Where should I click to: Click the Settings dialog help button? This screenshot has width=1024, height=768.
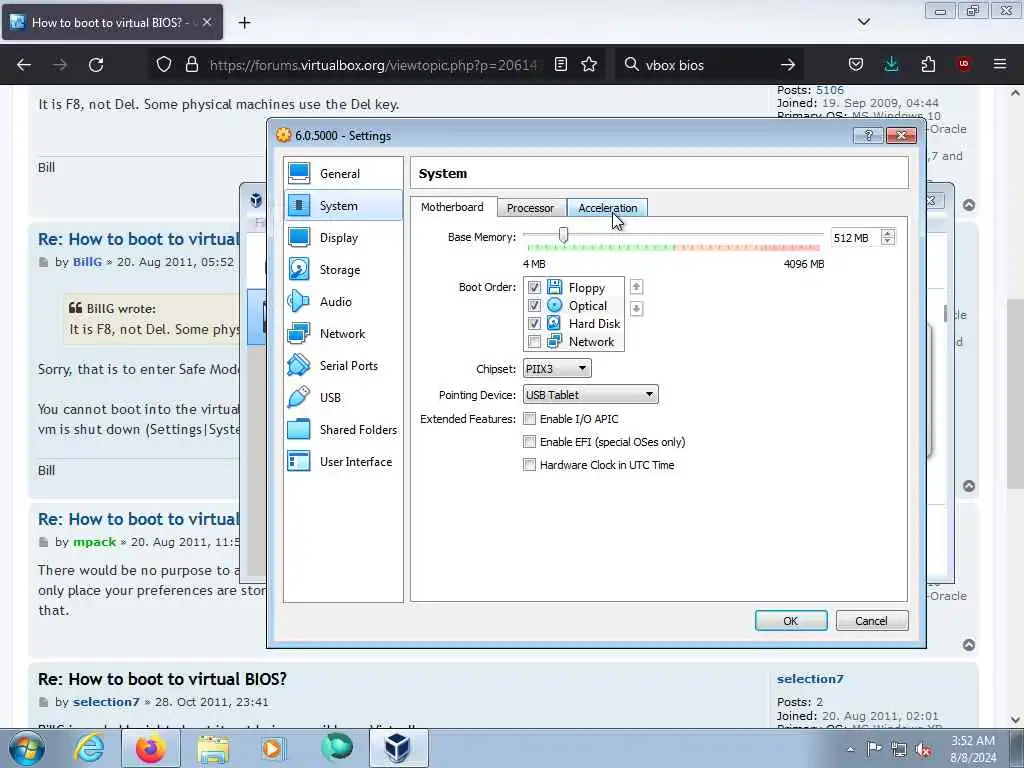click(x=869, y=135)
